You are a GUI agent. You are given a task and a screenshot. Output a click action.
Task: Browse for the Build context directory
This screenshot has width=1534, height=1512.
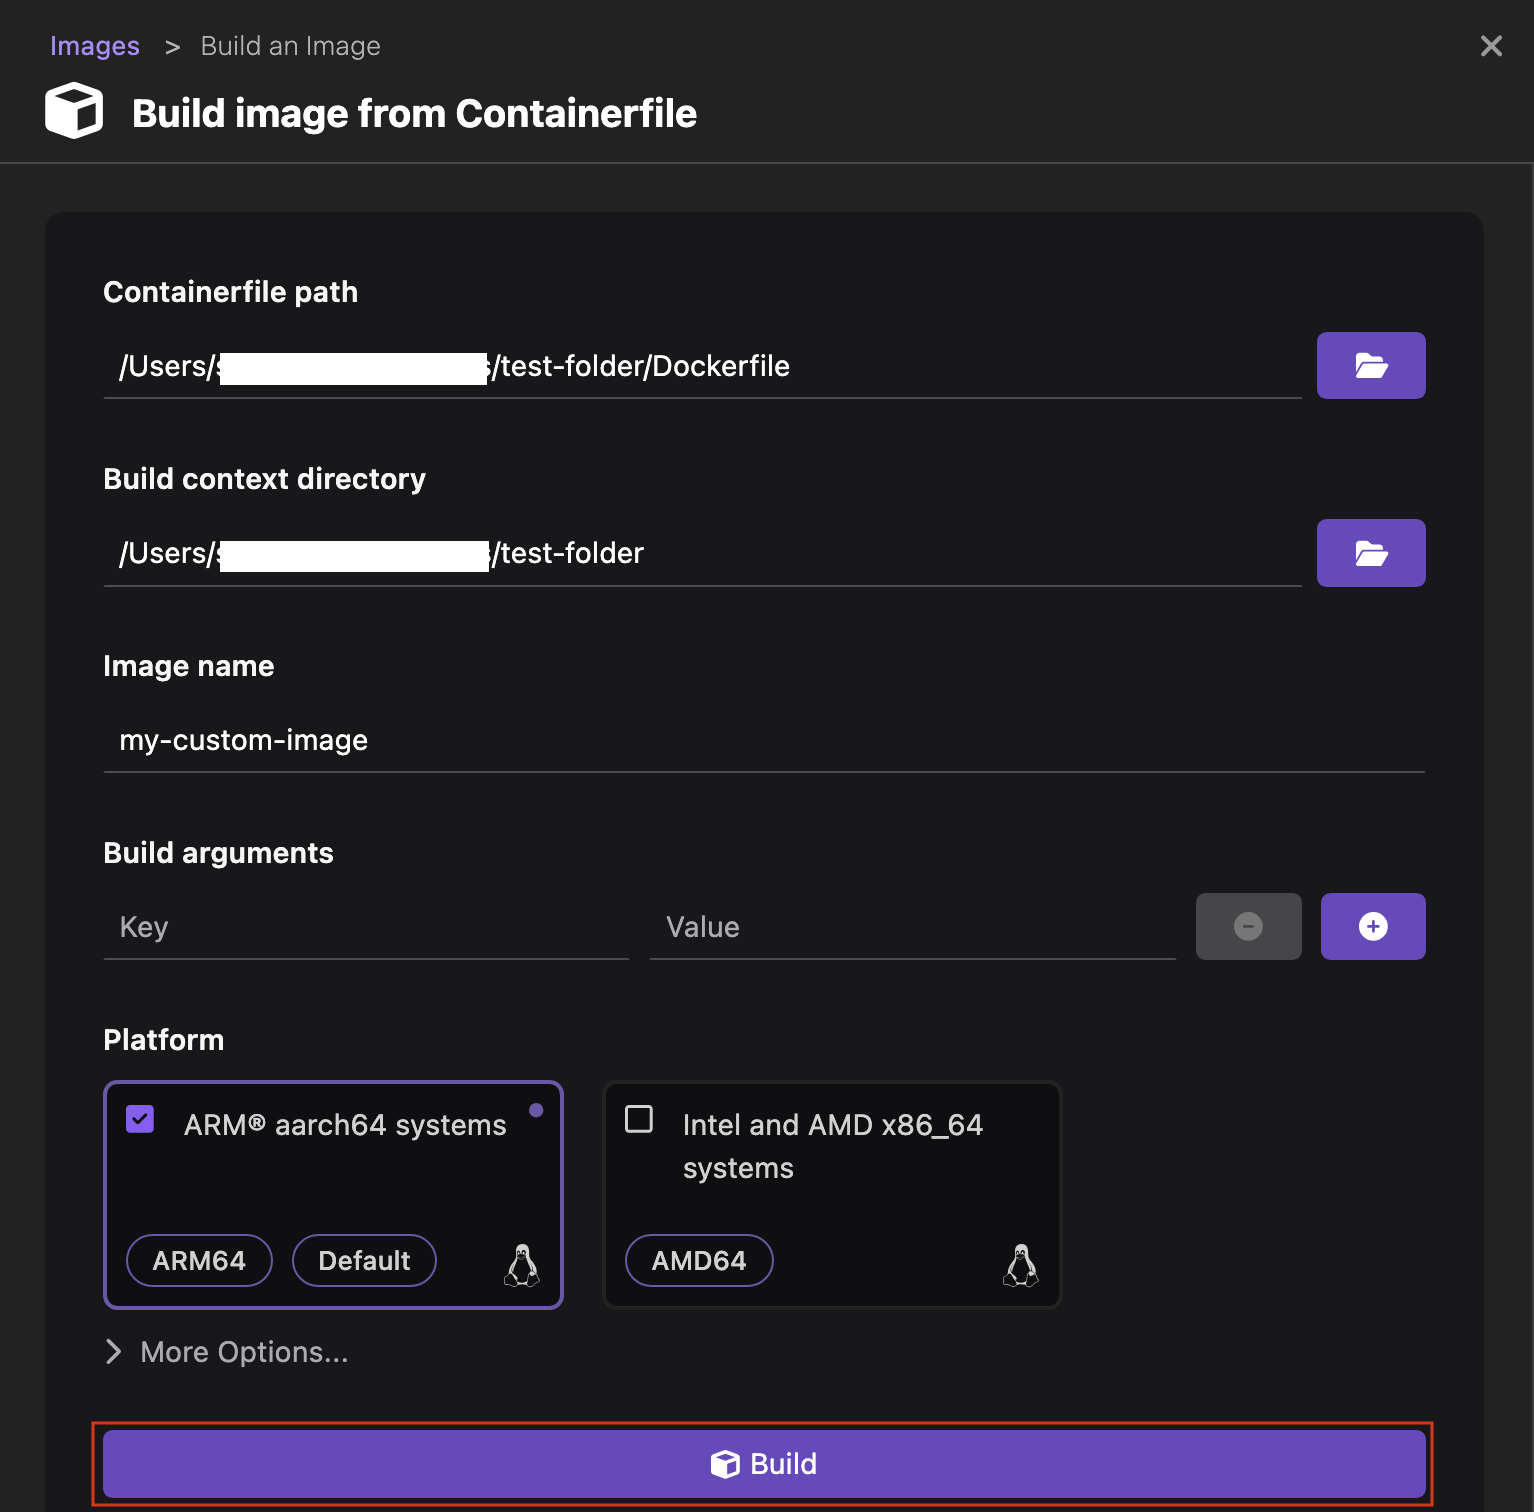coord(1370,552)
